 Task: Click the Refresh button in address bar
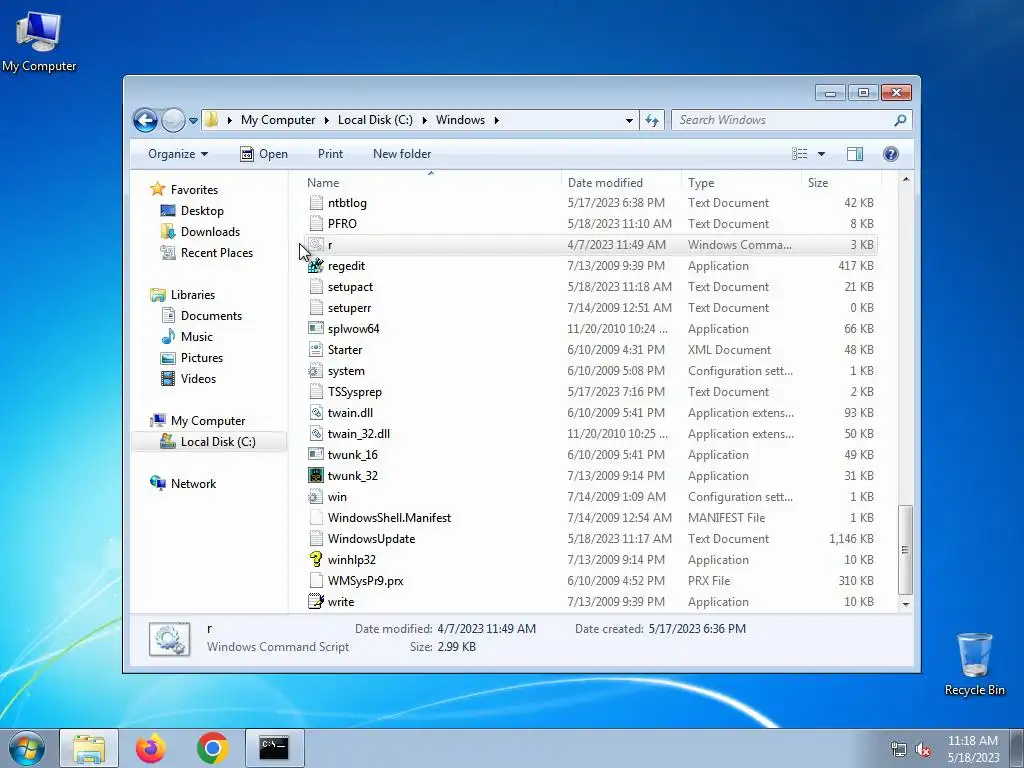click(x=652, y=120)
